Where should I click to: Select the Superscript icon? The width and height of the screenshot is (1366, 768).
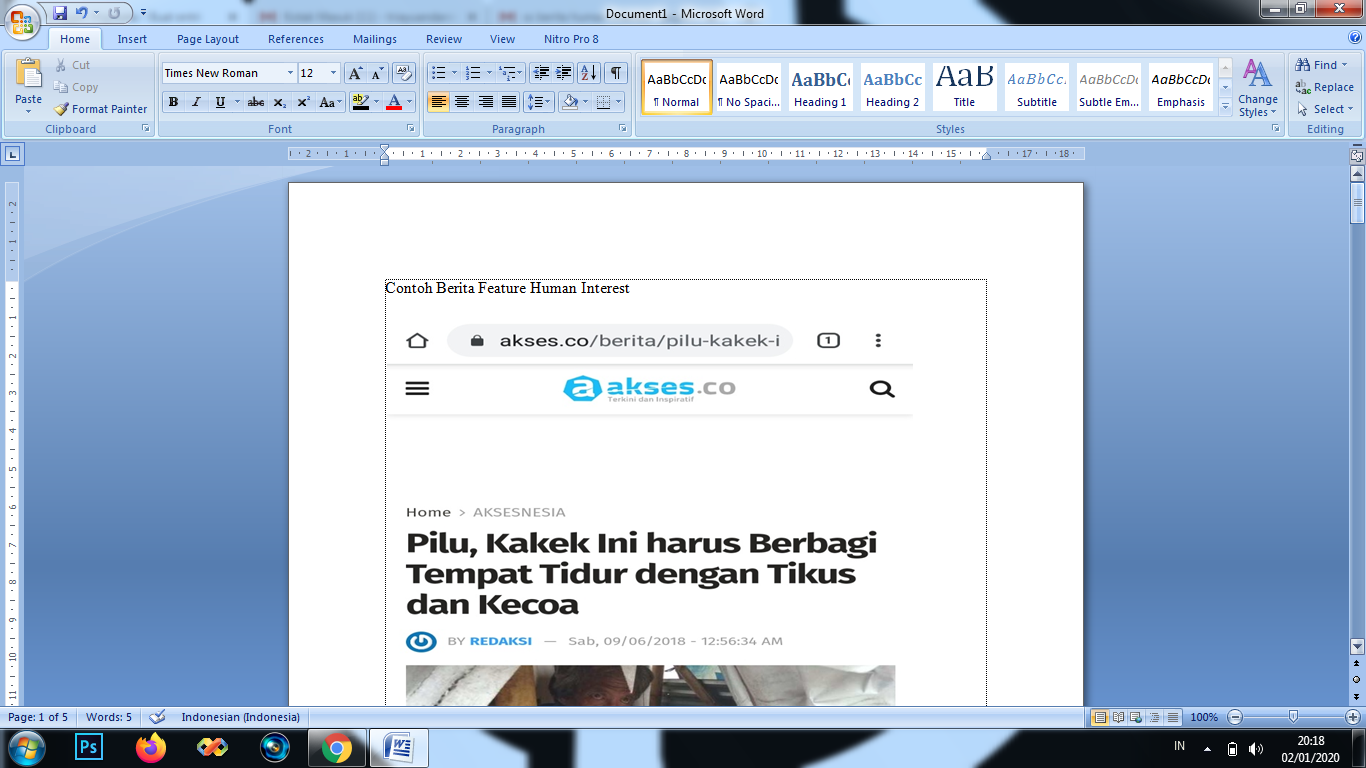[302, 102]
